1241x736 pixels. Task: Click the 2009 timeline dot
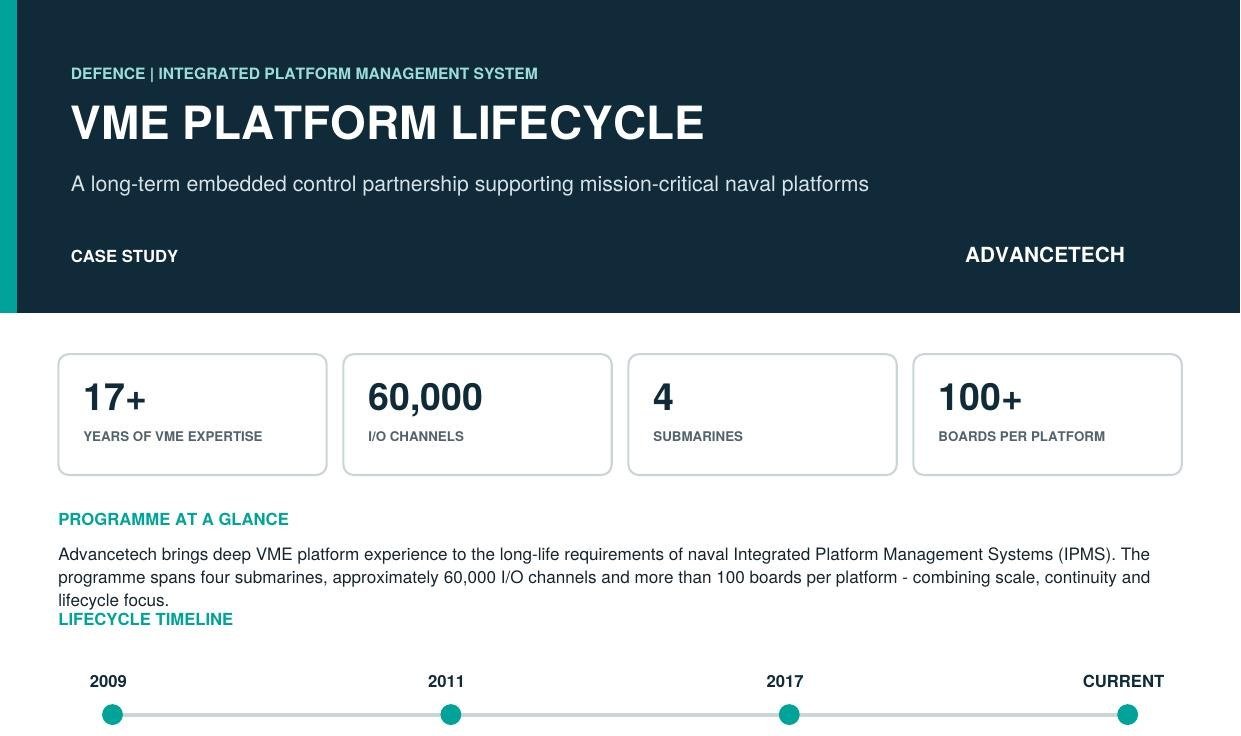click(x=112, y=714)
